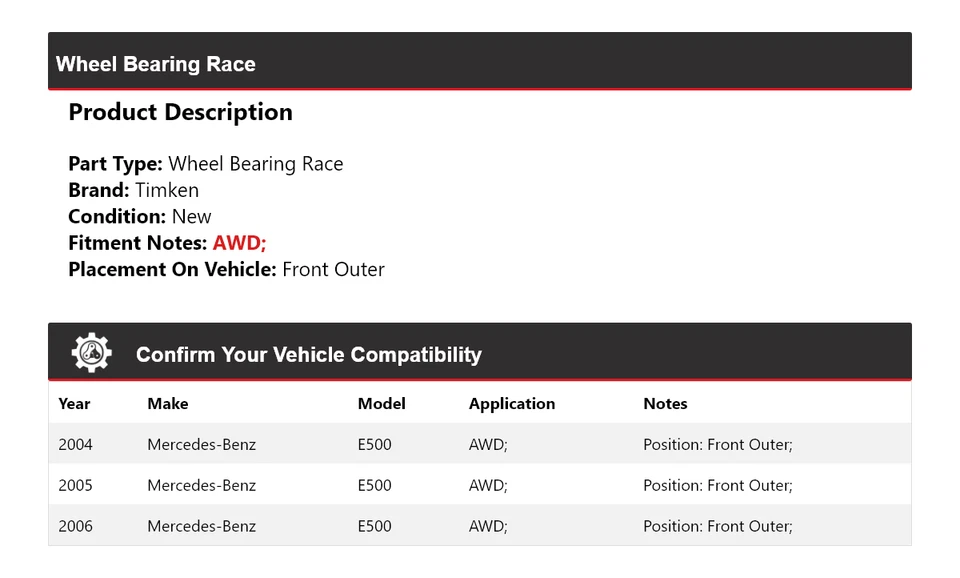960x578 pixels.
Task: Click the Notes column header
Action: pyautogui.click(x=665, y=404)
